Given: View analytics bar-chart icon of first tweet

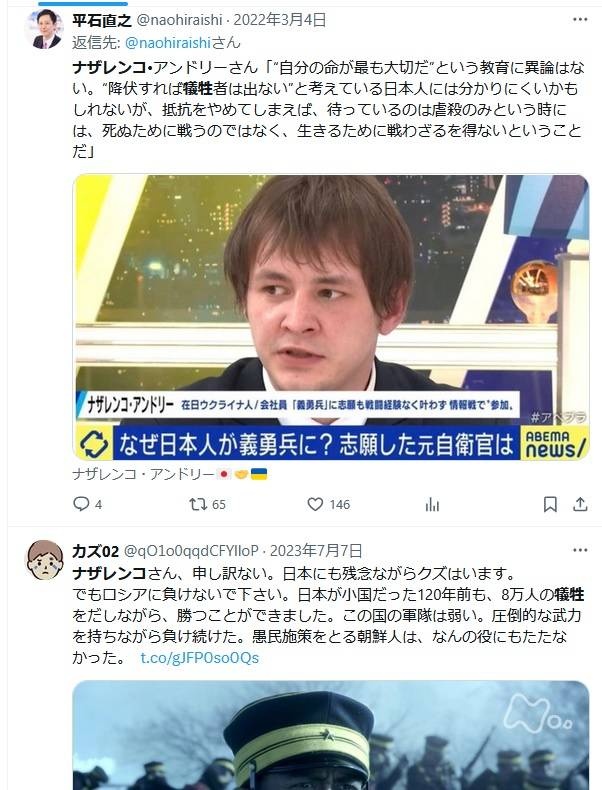Looking at the screenshot, I should click(432, 504).
